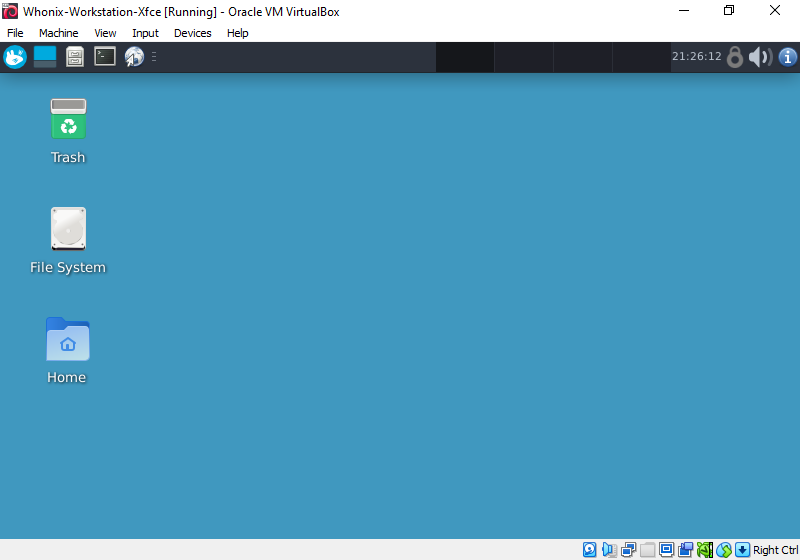This screenshot has width=800, height=560.
Task: Click the hard disk activity status icon
Action: pos(590,550)
